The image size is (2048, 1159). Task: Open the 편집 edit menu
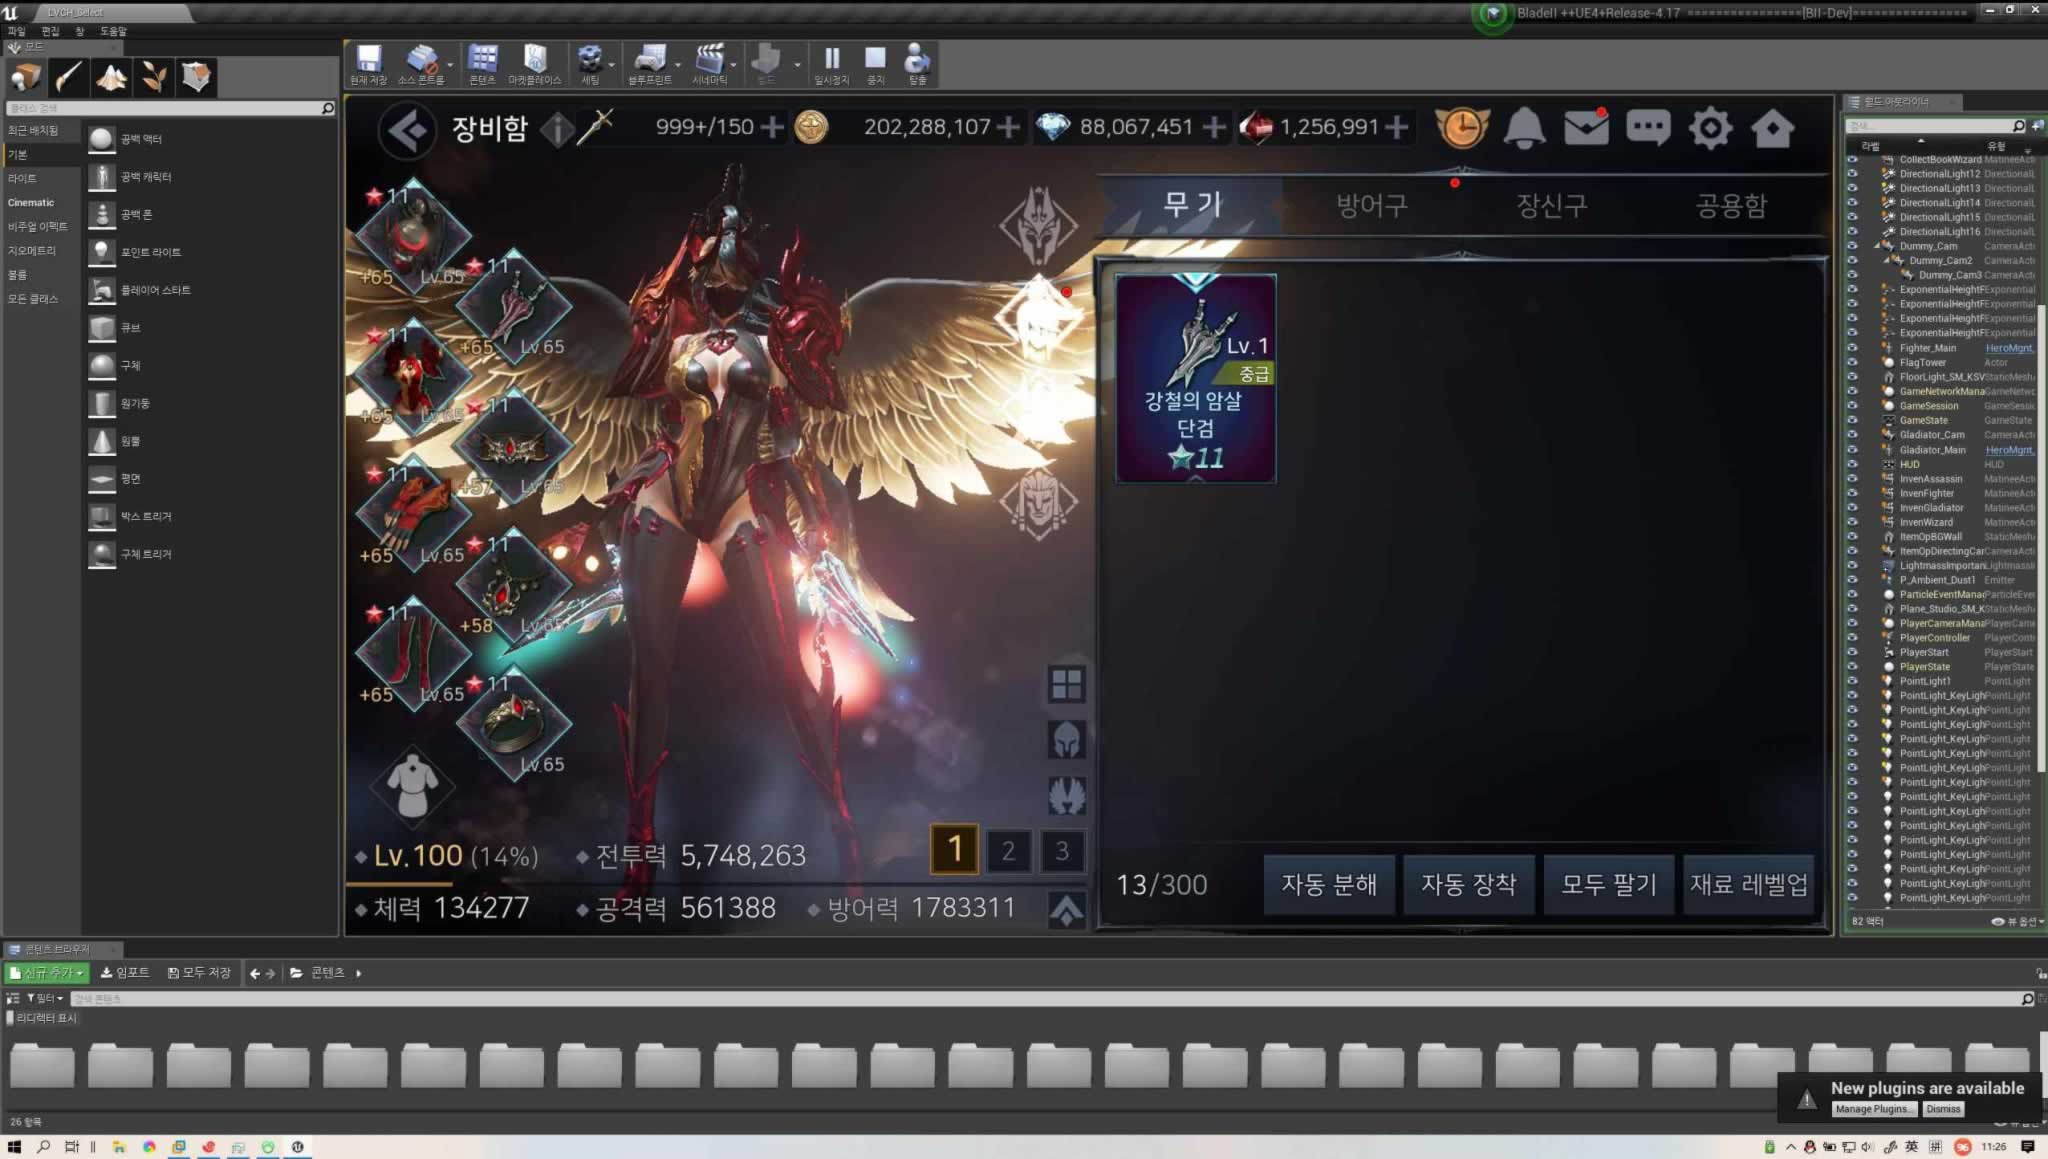coord(50,31)
